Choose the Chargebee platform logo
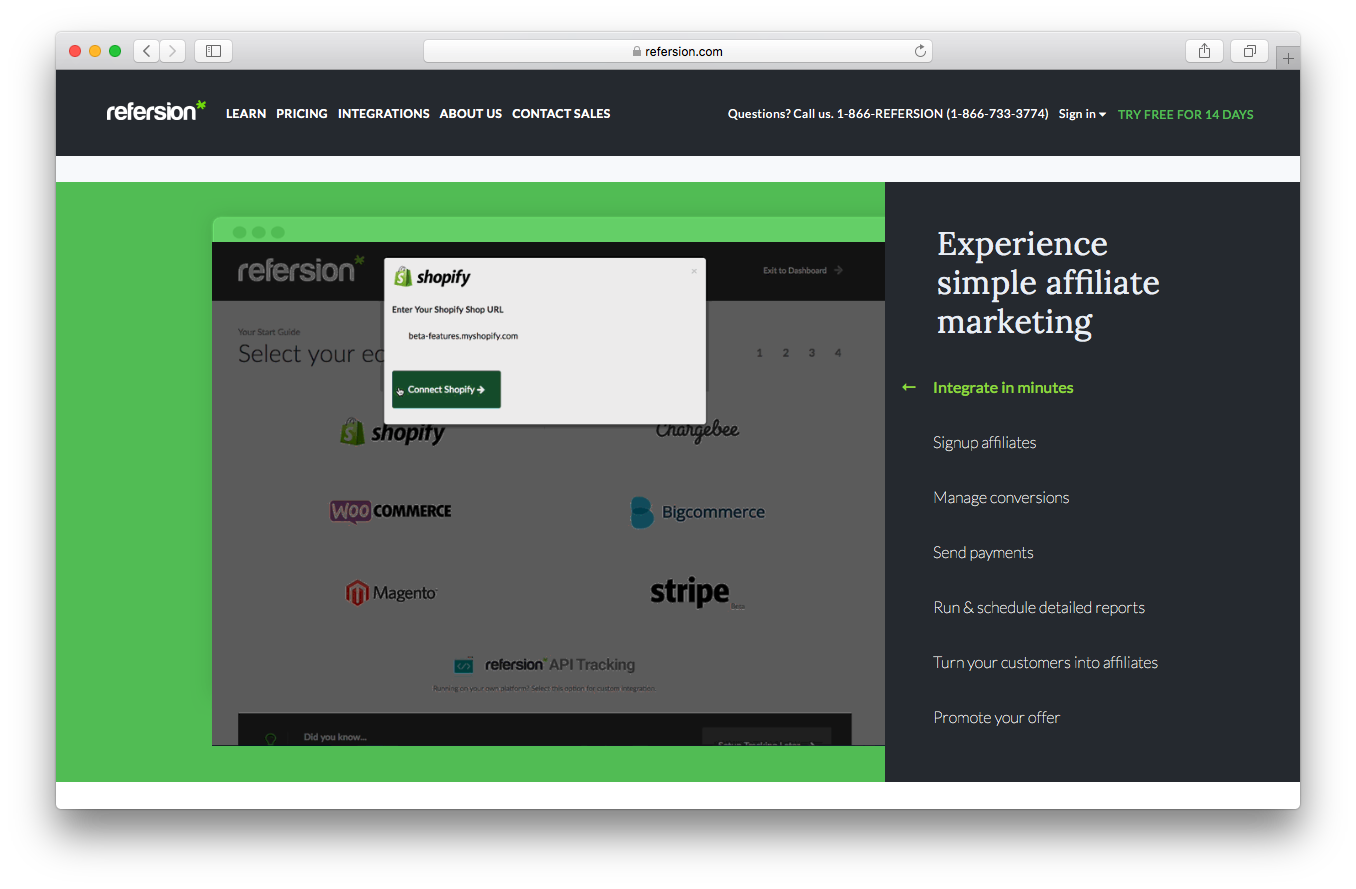 pos(698,431)
